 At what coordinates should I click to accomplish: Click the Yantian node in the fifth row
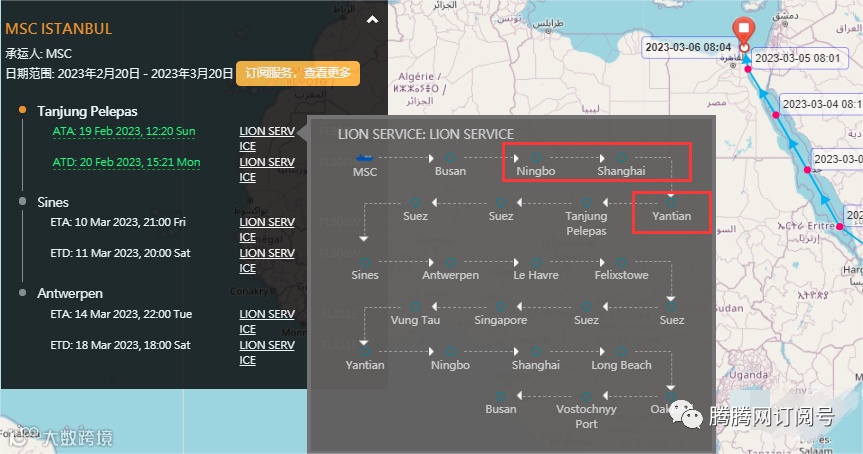point(365,351)
